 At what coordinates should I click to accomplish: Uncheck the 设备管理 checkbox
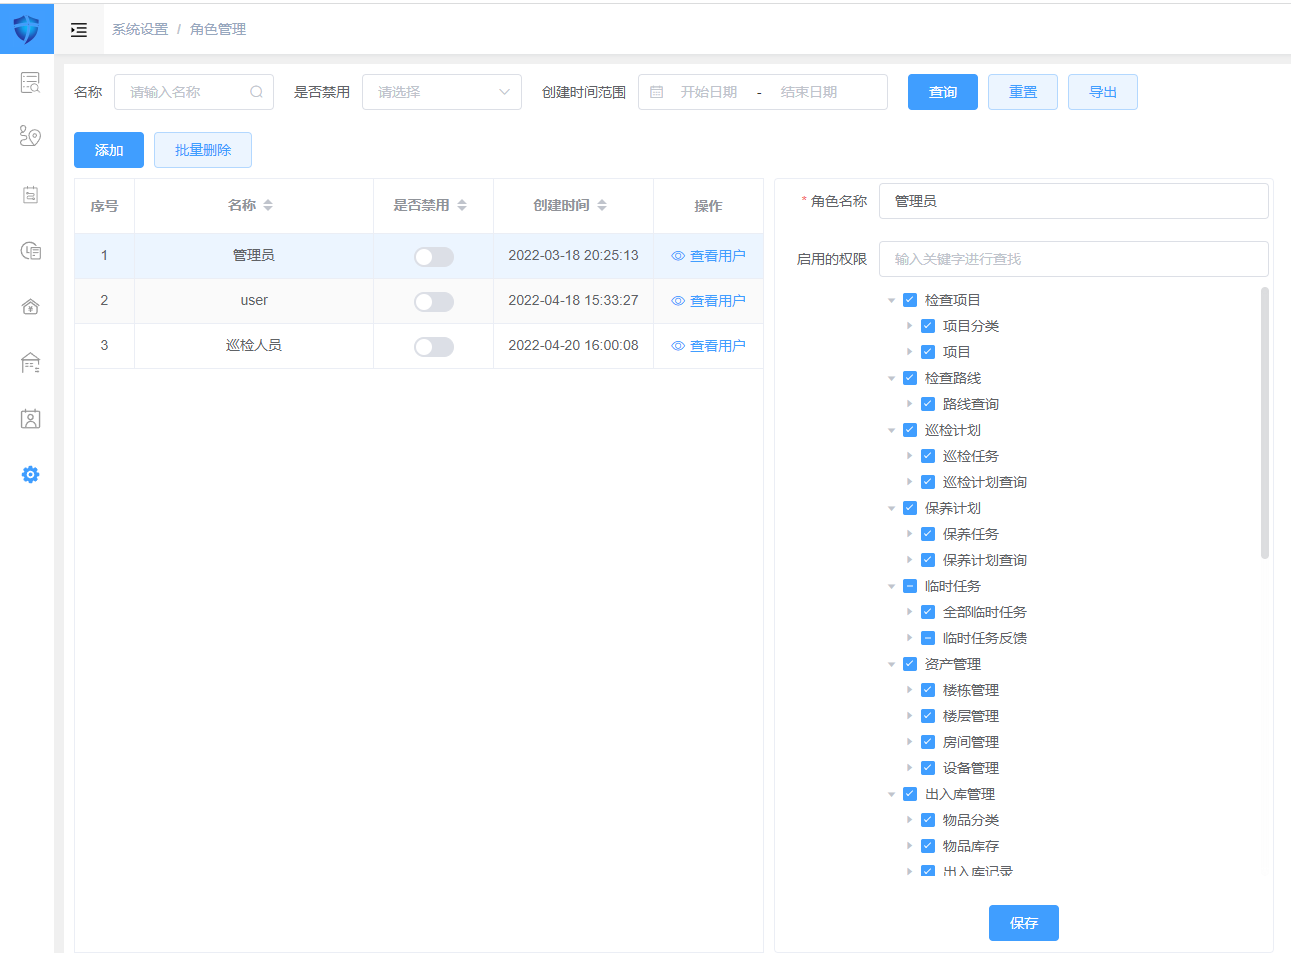click(928, 768)
